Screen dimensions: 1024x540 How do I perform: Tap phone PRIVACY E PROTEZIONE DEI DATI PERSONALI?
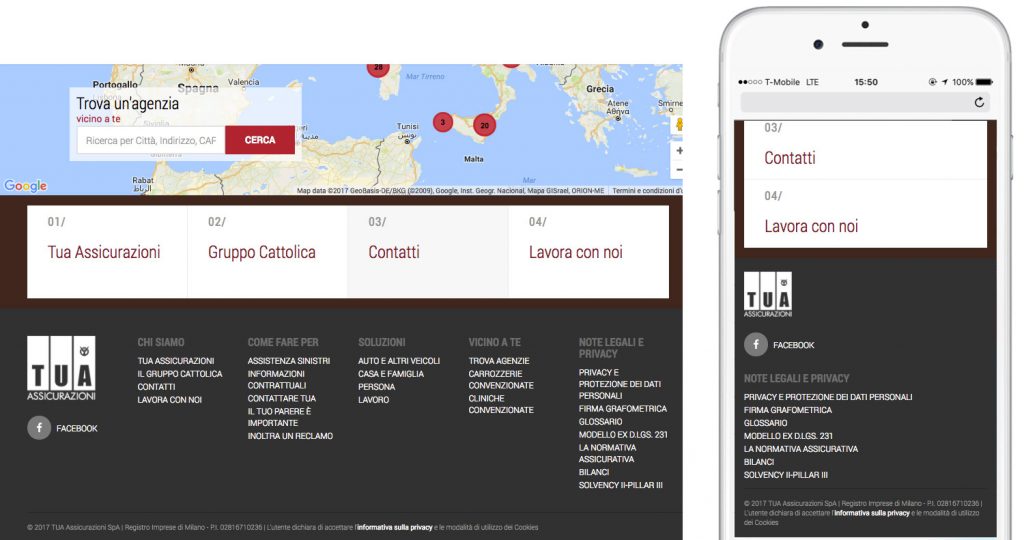tap(828, 397)
